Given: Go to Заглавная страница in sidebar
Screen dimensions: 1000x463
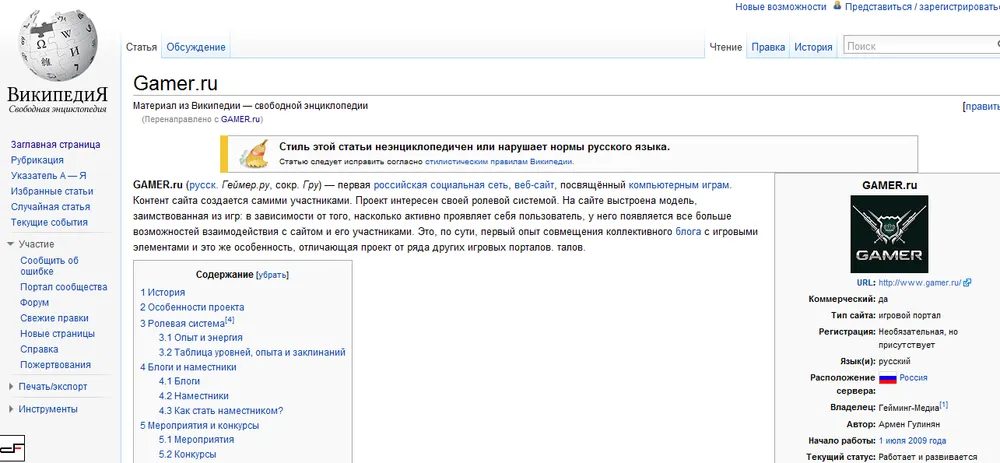Looking at the screenshot, I should [x=55, y=144].
